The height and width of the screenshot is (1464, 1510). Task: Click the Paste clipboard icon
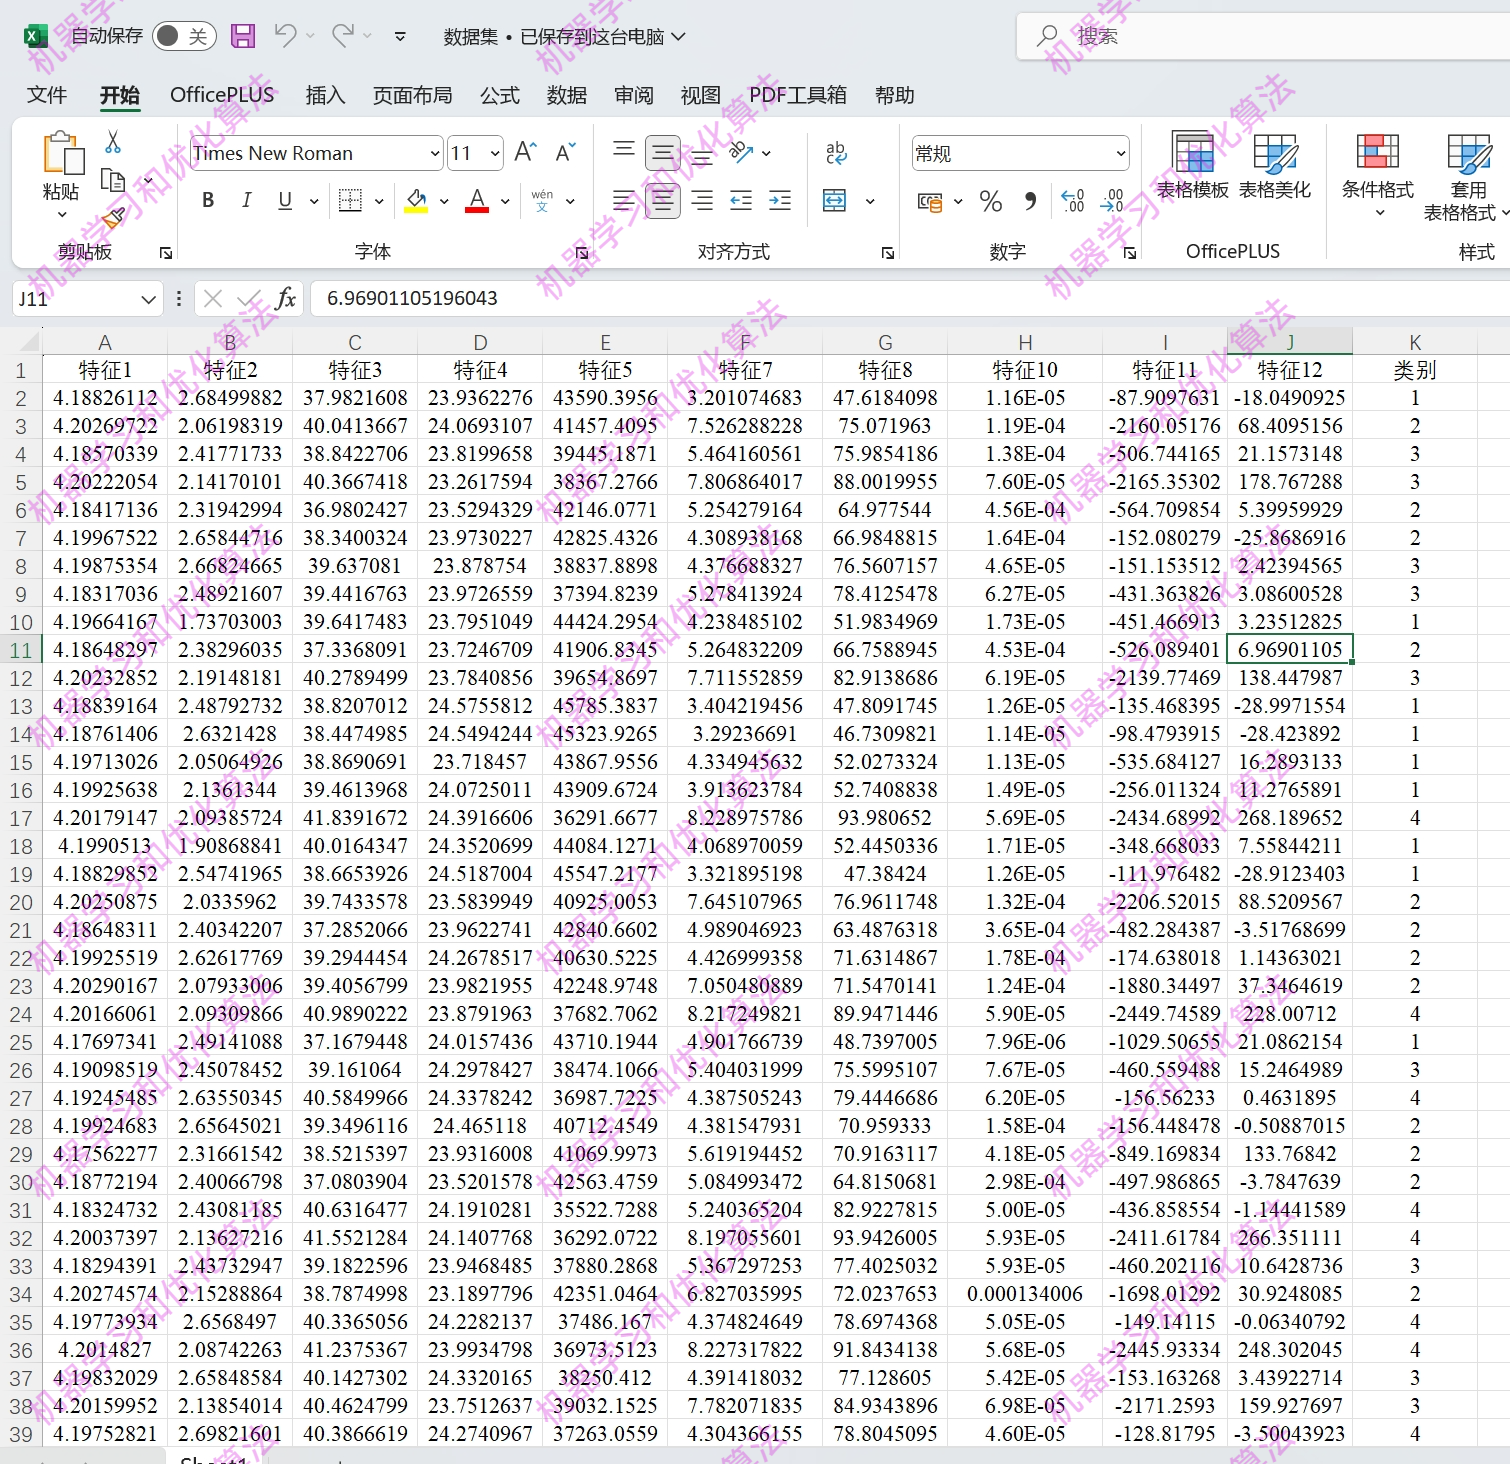pos(62,154)
